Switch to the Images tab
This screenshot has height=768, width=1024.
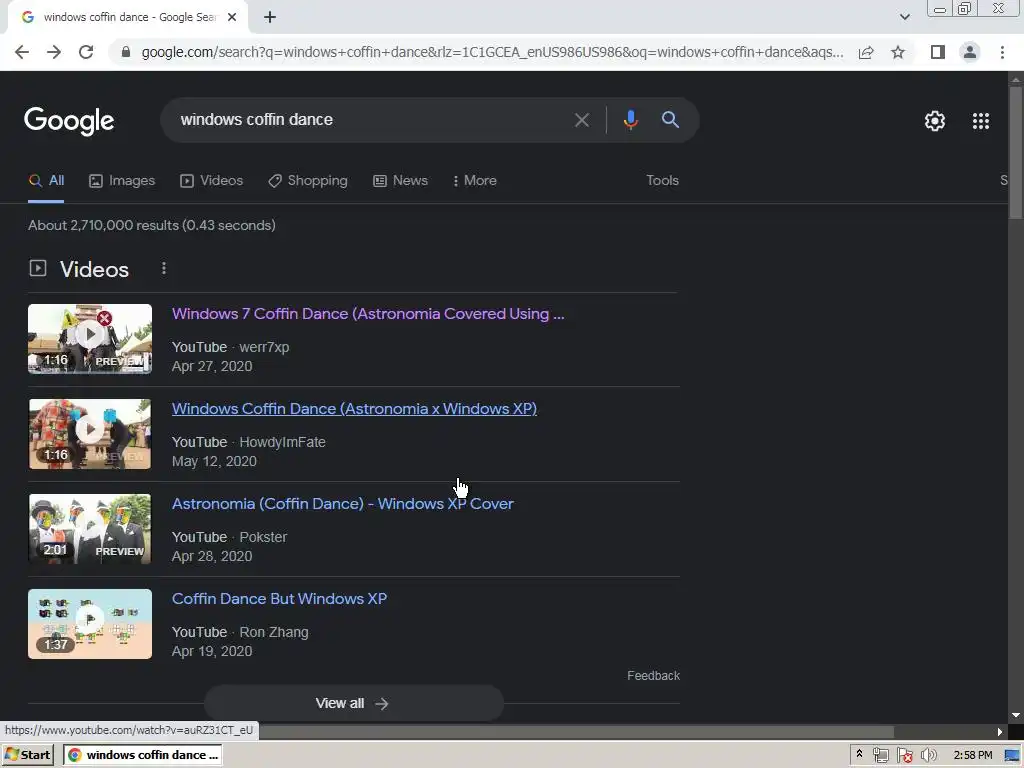click(122, 181)
